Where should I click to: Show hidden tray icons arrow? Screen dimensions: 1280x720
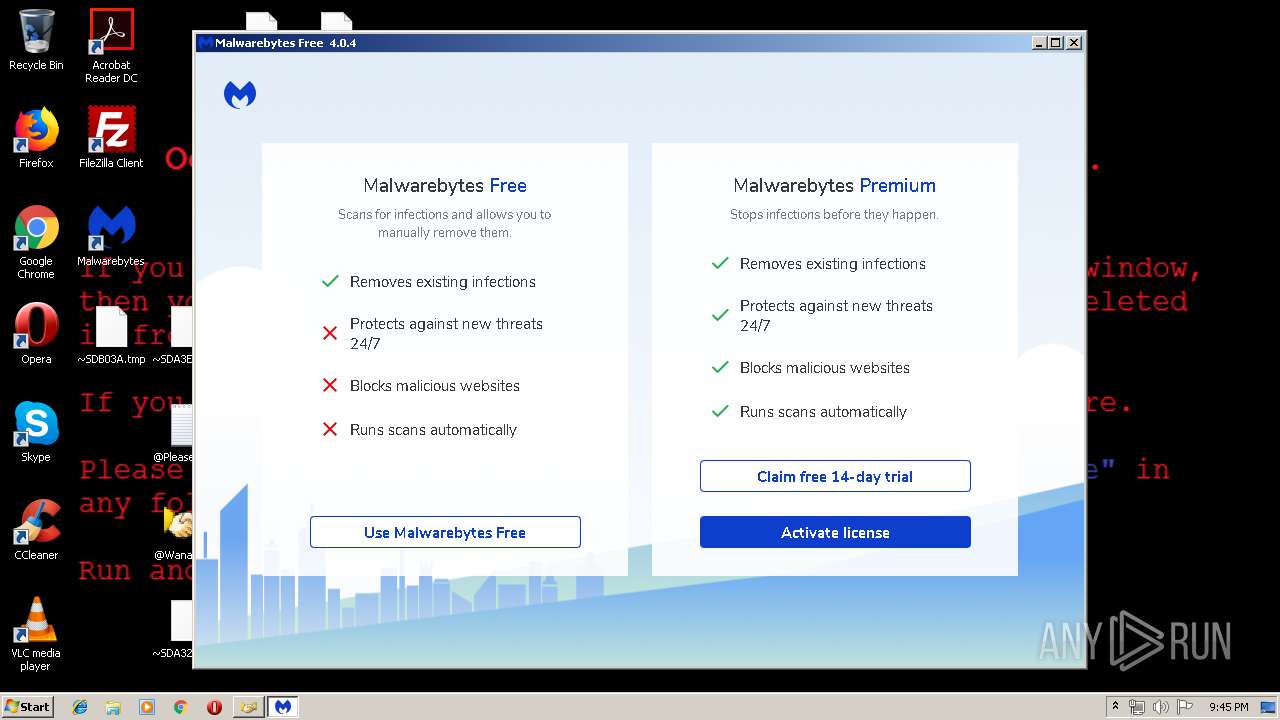click(x=1115, y=707)
